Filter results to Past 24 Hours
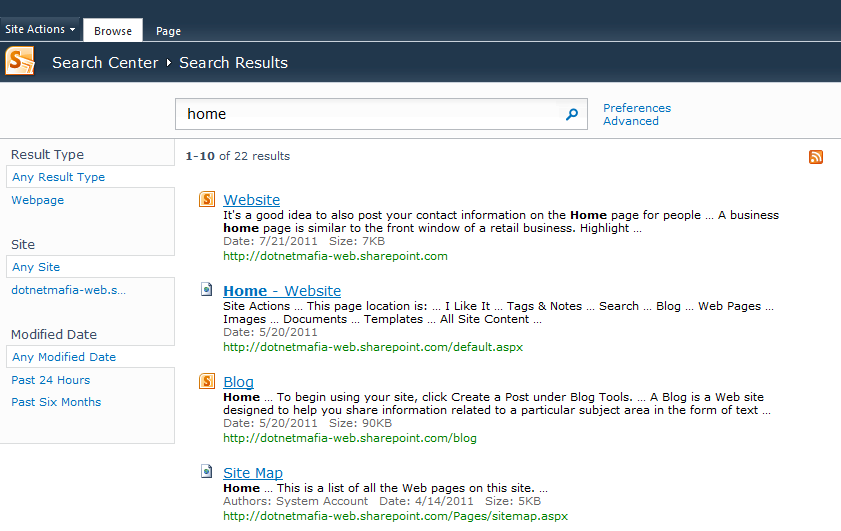 click(50, 380)
